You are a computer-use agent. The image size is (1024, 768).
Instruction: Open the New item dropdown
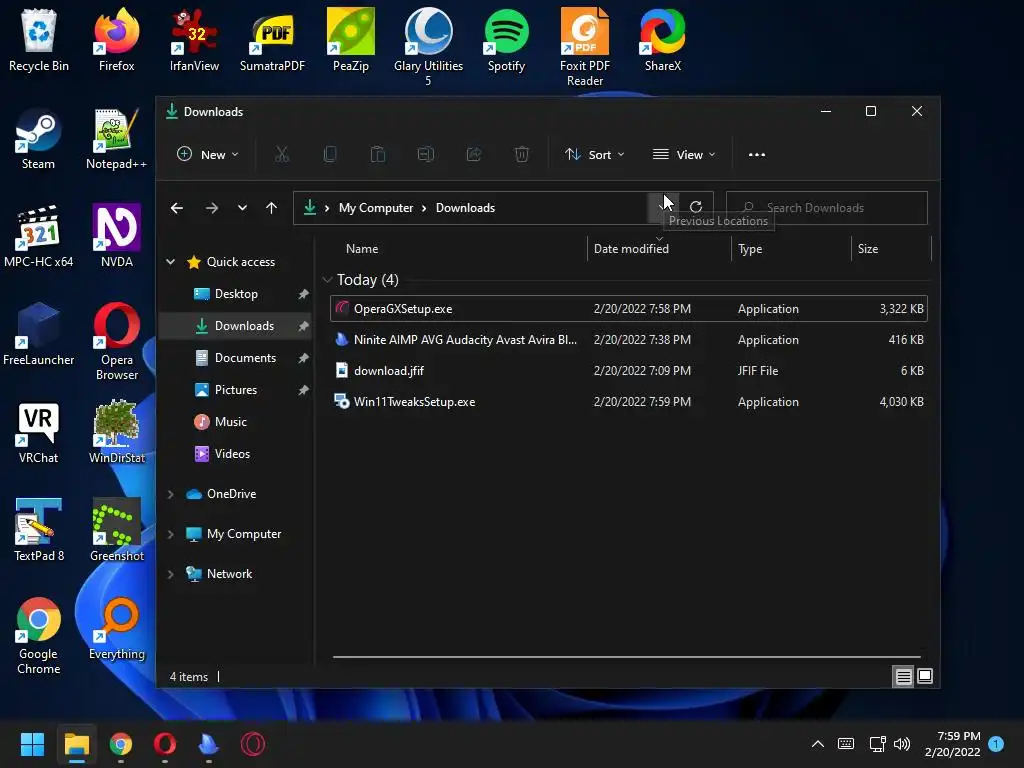208,155
